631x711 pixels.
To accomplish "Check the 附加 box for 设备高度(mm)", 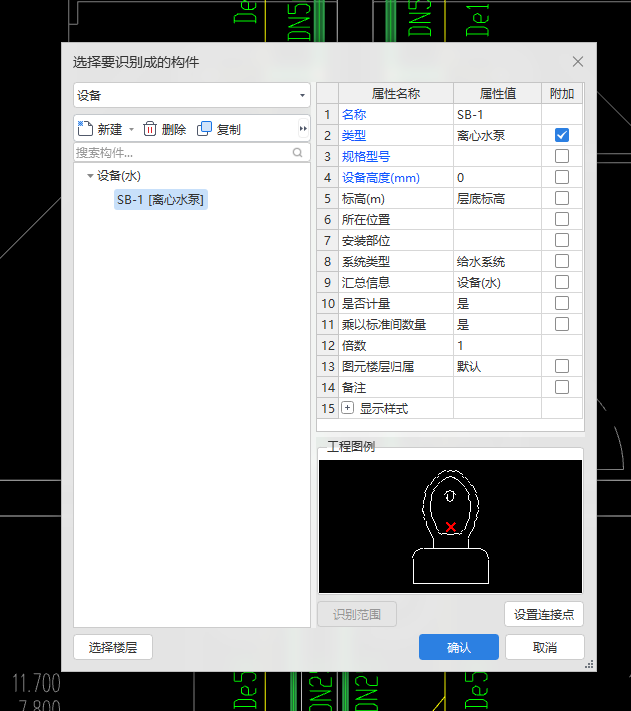I will coord(562,177).
